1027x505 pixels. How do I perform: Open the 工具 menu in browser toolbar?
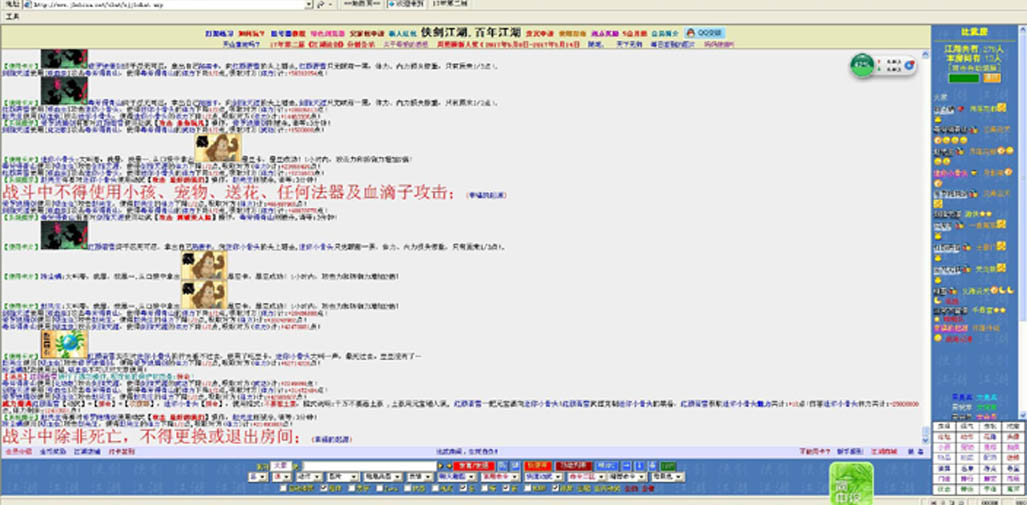[12, 16]
